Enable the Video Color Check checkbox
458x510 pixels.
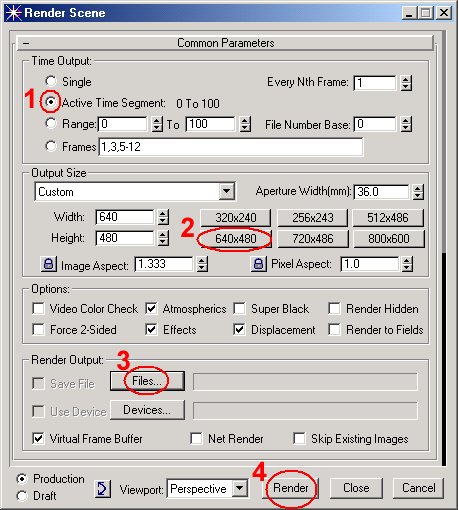tap(38, 308)
